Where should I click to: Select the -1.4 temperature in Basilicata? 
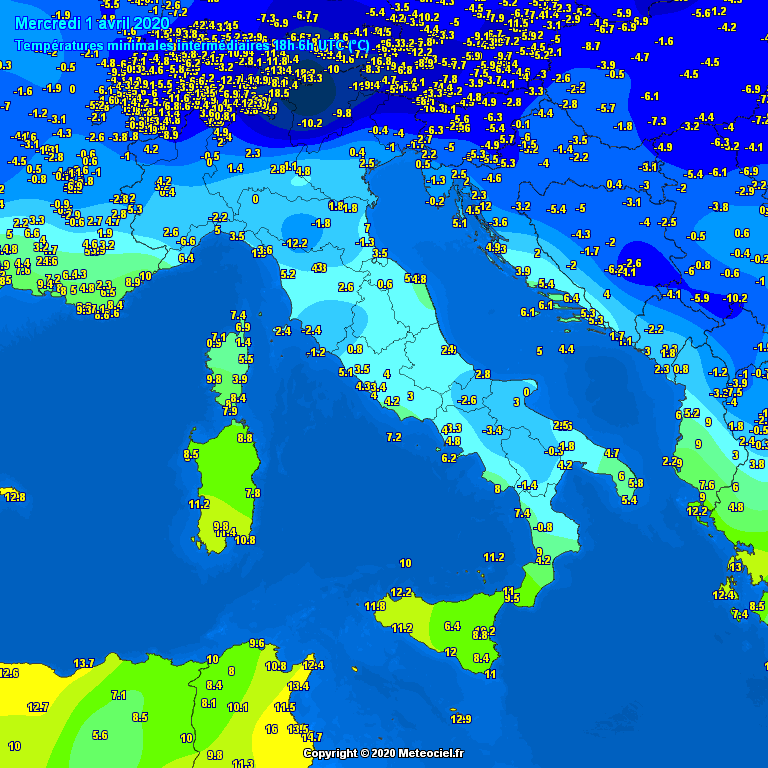(528, 485)
